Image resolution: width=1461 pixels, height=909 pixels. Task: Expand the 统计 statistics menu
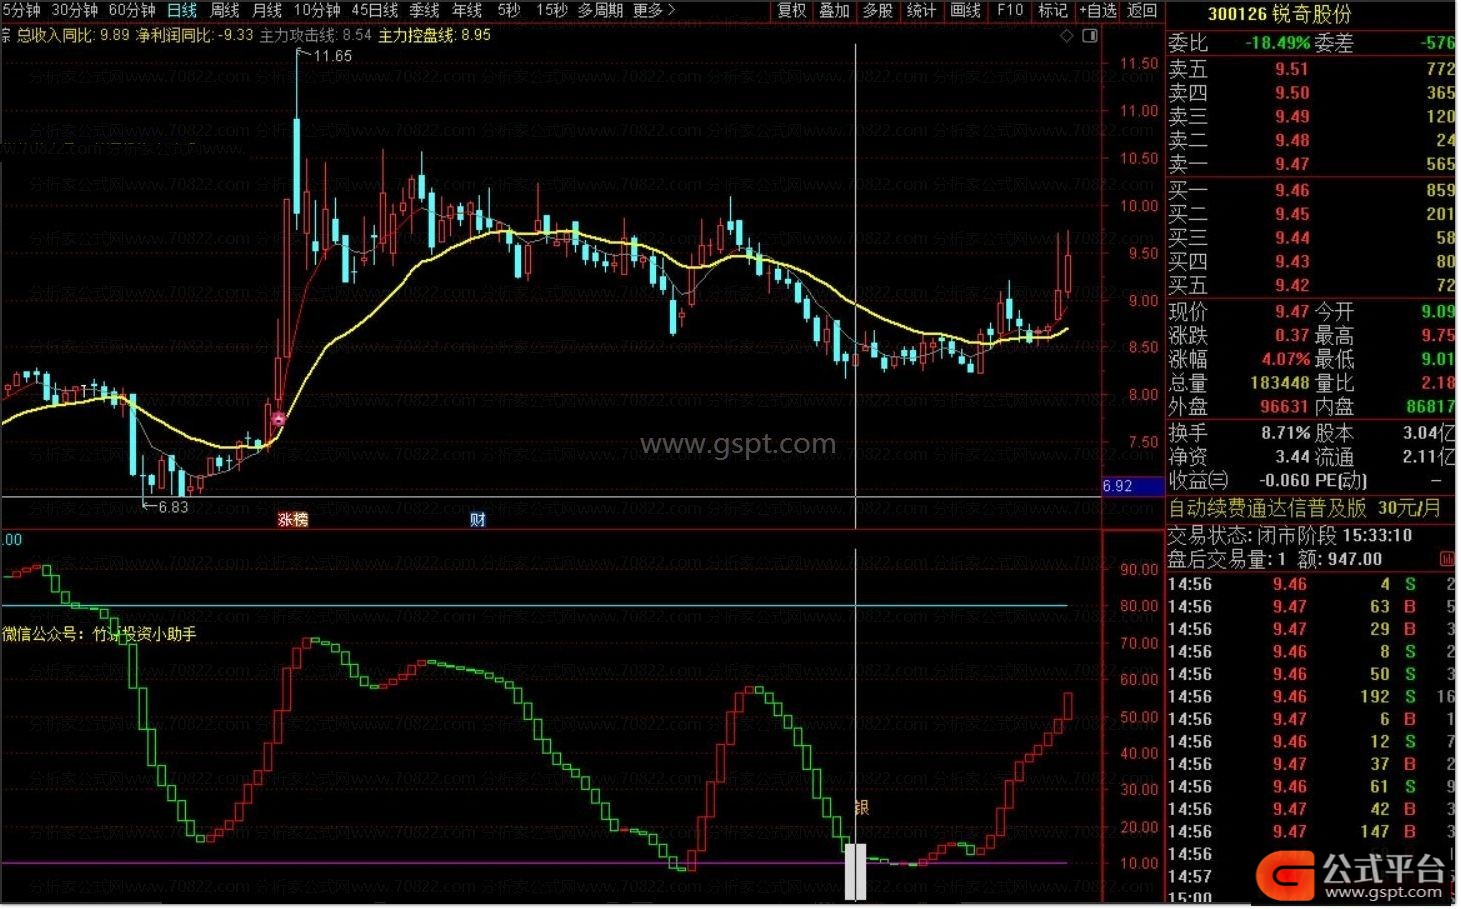click(x=921, y=10)
